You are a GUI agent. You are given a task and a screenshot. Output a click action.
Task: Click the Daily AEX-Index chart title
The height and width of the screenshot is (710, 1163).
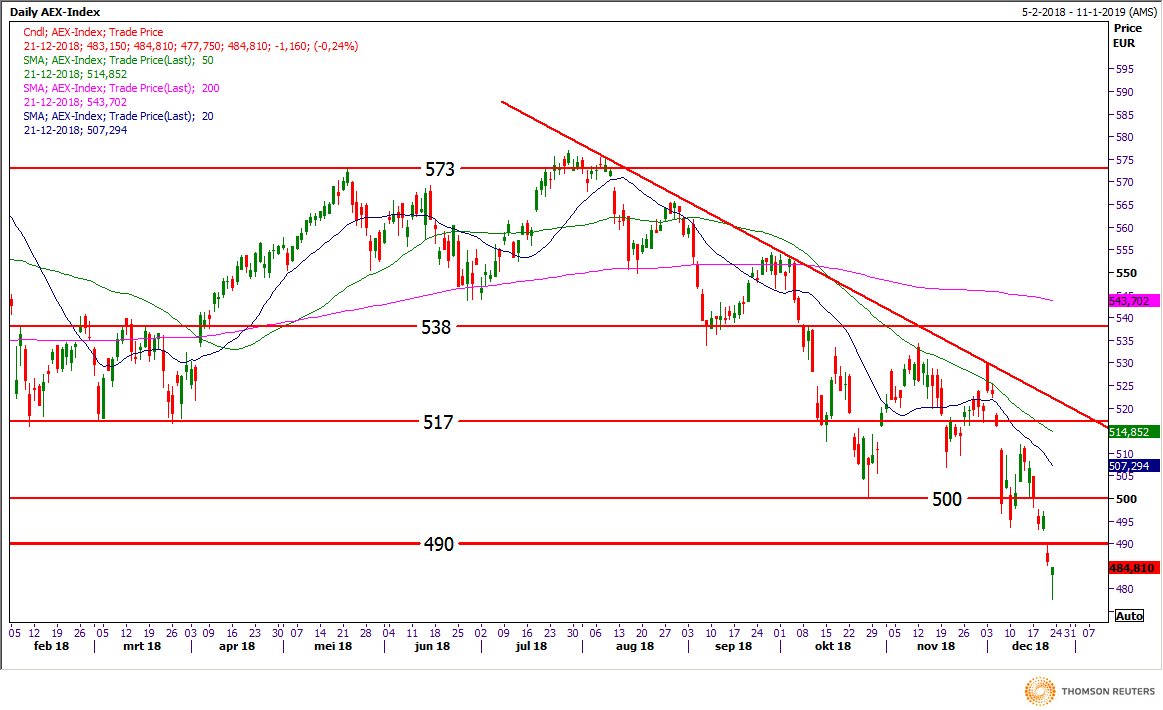click(55, 12)
